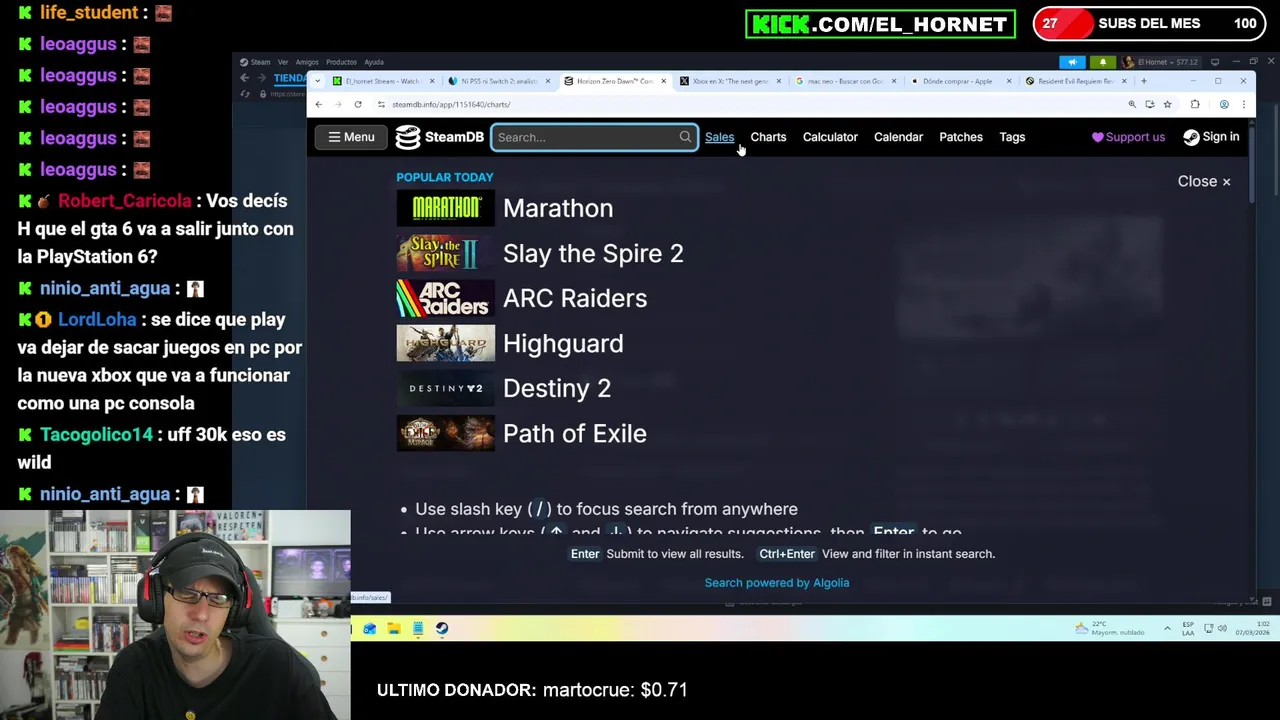Click Steam's green notifications bell button
The height and width of the screenshot is (720, 1280).
pyautogui.click(x=1103, y=62)
